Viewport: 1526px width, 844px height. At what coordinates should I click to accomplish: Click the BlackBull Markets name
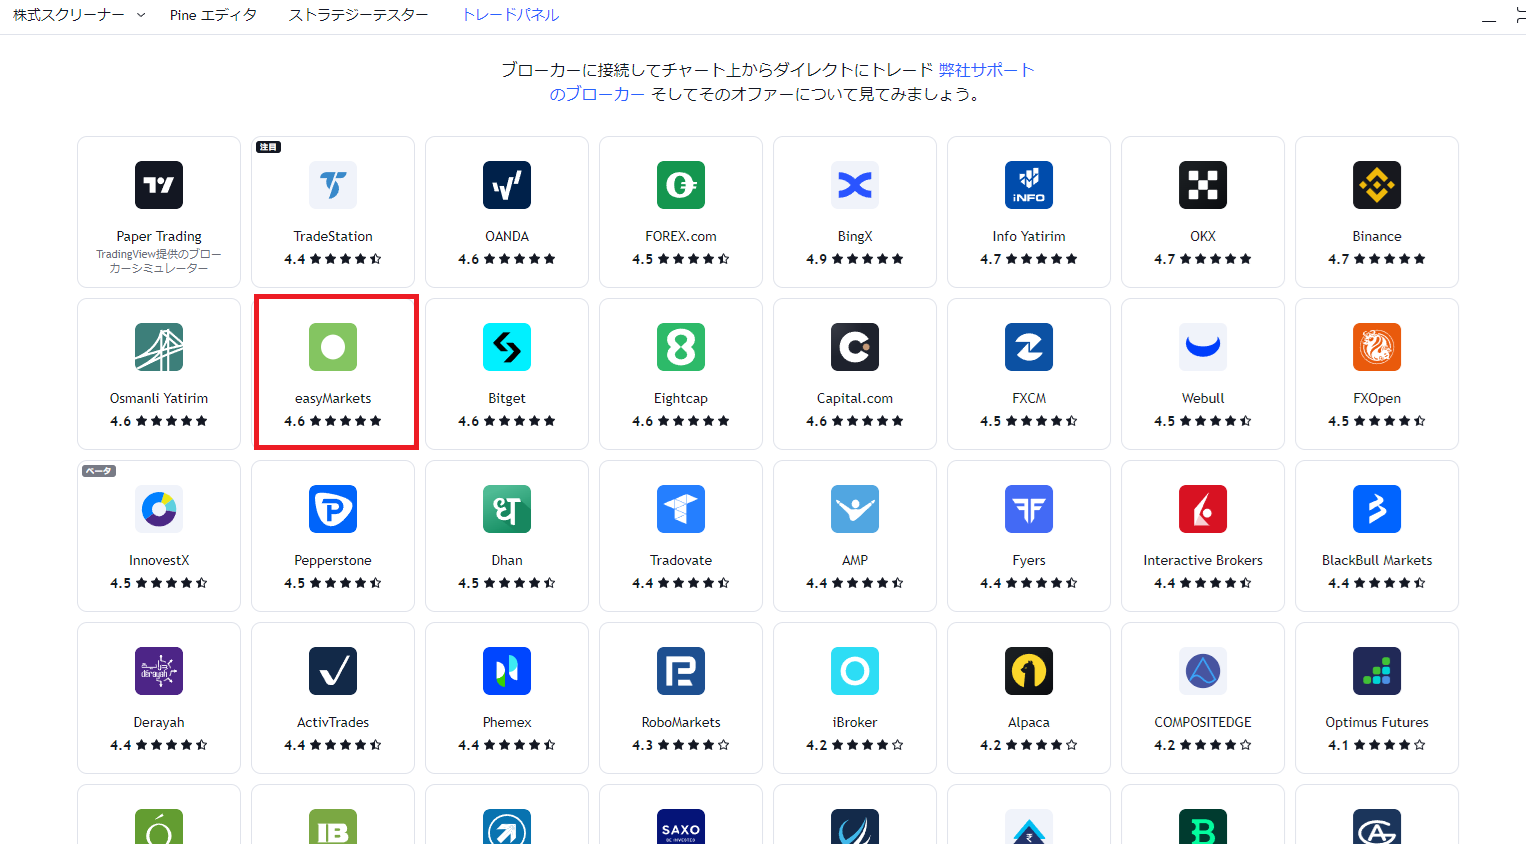1377,560
